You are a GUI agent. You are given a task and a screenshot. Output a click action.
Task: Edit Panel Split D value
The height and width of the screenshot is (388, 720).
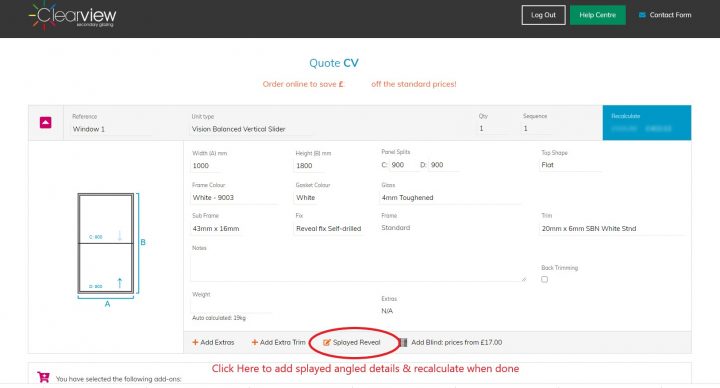tap(443, 165)
